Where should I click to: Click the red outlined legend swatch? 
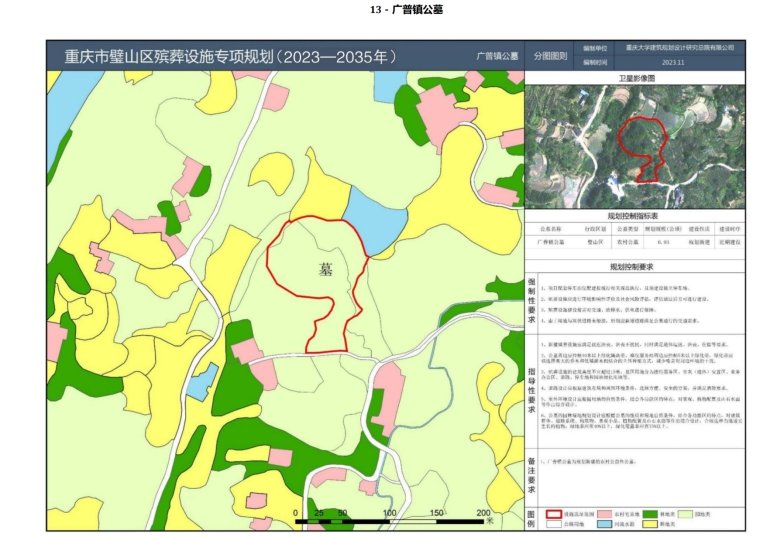pyautogui.click(x=554, y=514)
